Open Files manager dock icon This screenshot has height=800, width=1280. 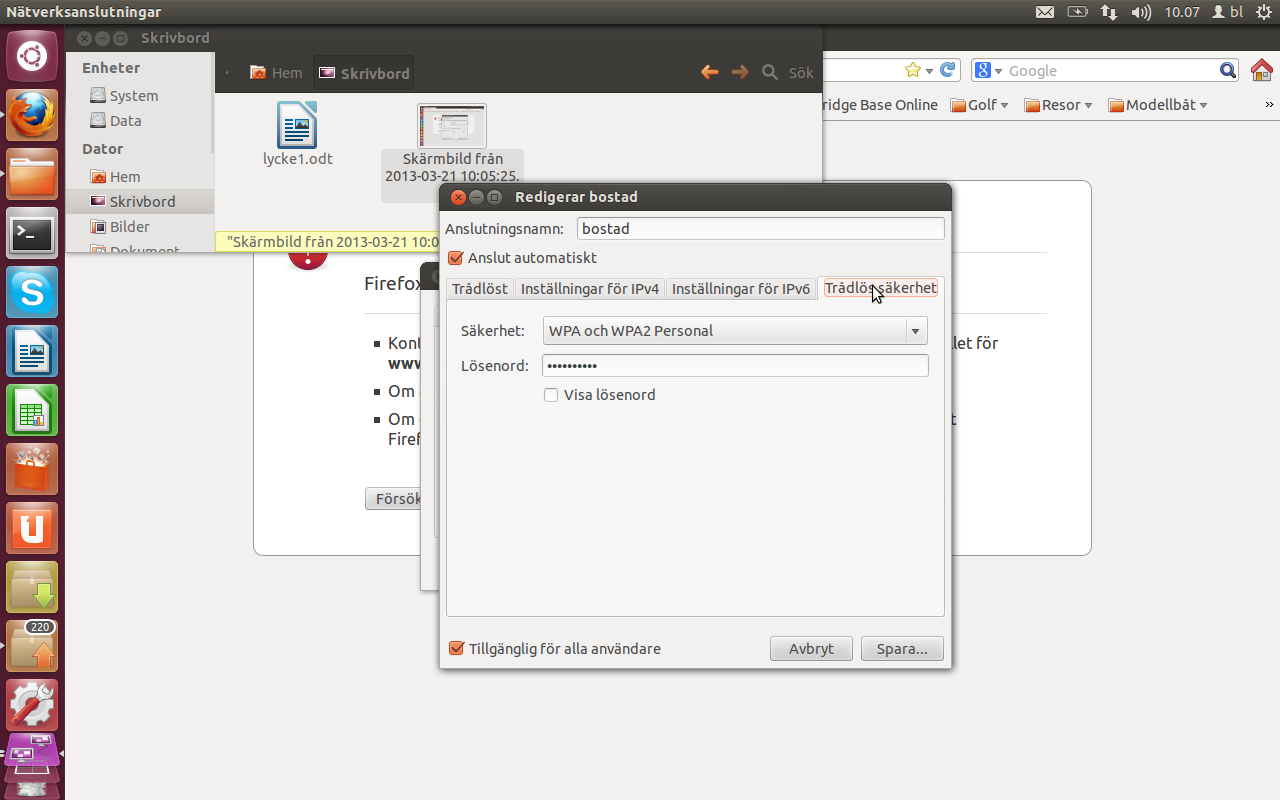tap(32, 174)
